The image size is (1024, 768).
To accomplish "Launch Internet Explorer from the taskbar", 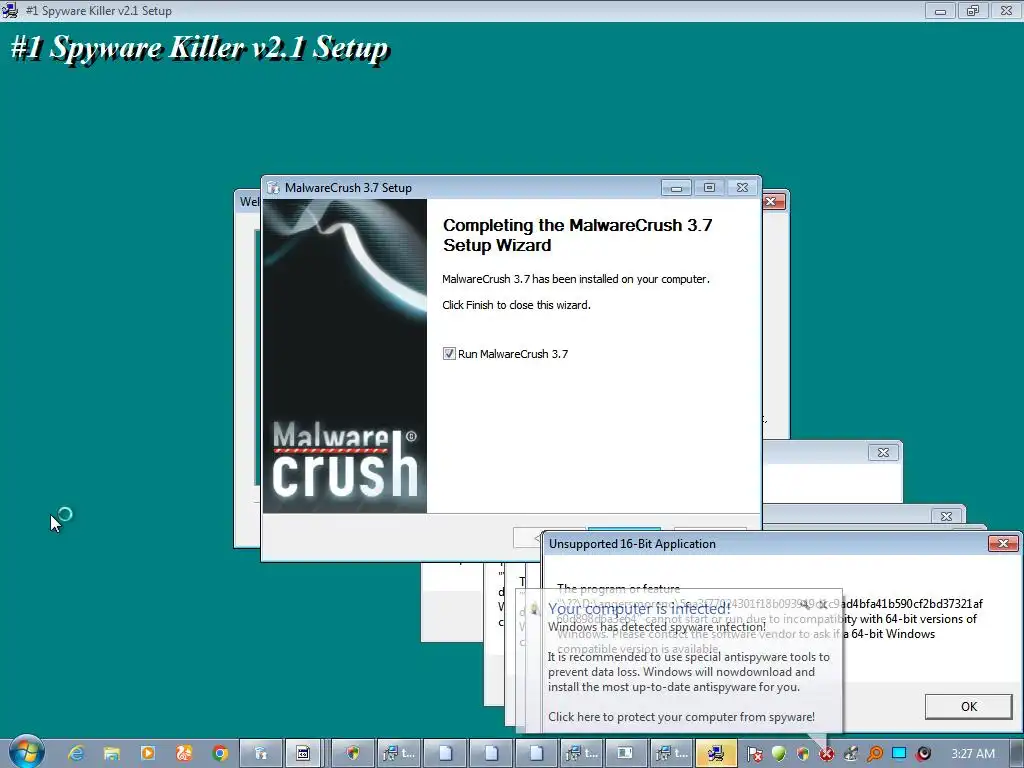I will click(76, 754).
